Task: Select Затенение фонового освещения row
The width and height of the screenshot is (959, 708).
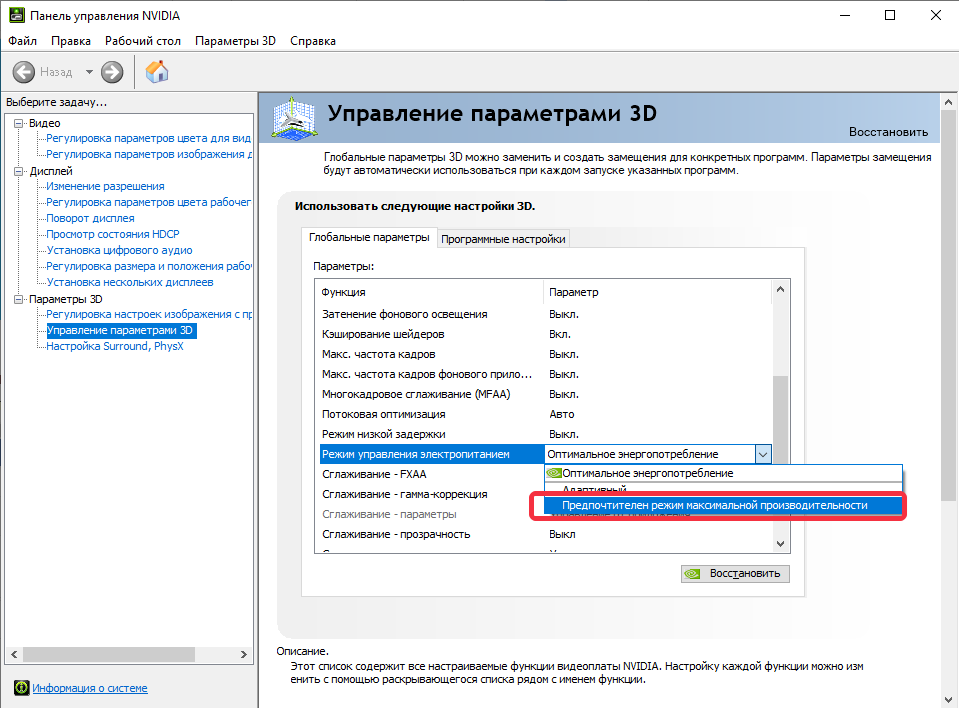Action: point(546,314)
